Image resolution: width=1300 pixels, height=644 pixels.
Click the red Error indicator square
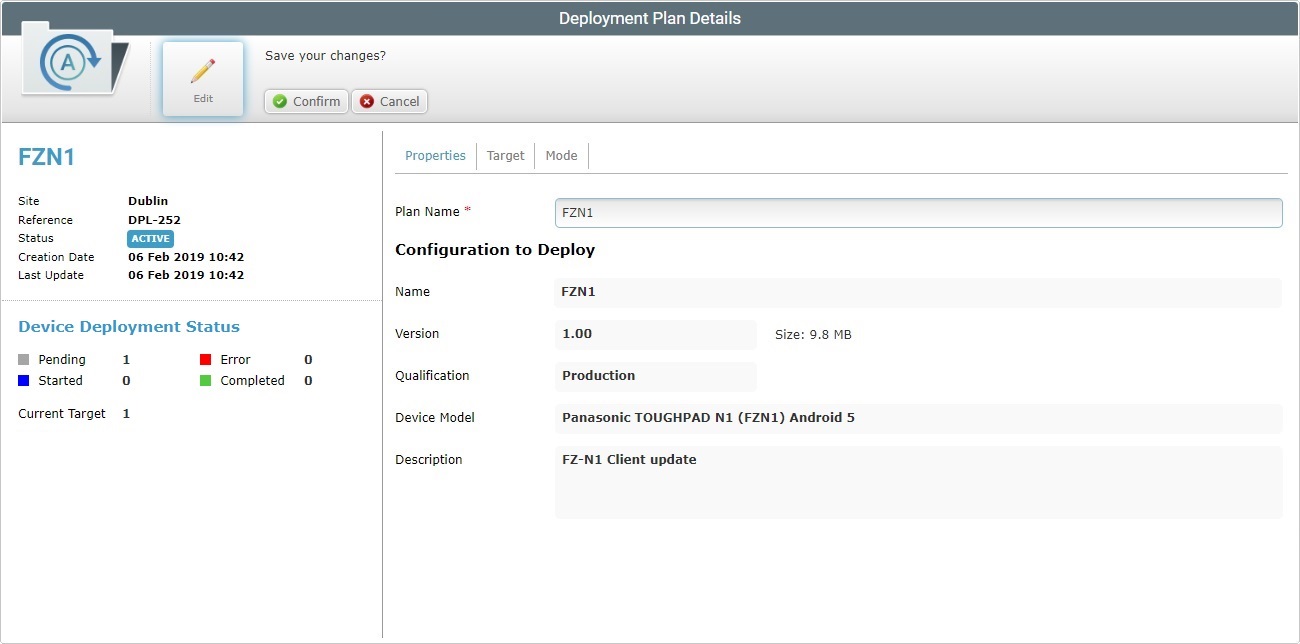click(207, 358)
